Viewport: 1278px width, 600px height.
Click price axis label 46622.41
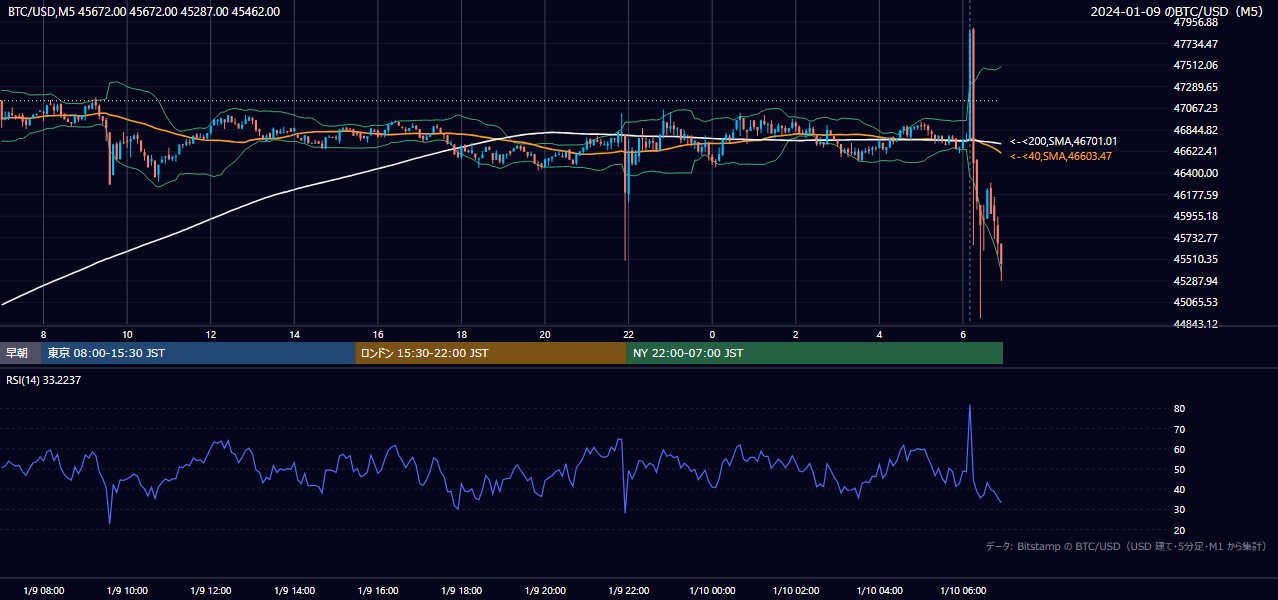[x=1196, y=151]
